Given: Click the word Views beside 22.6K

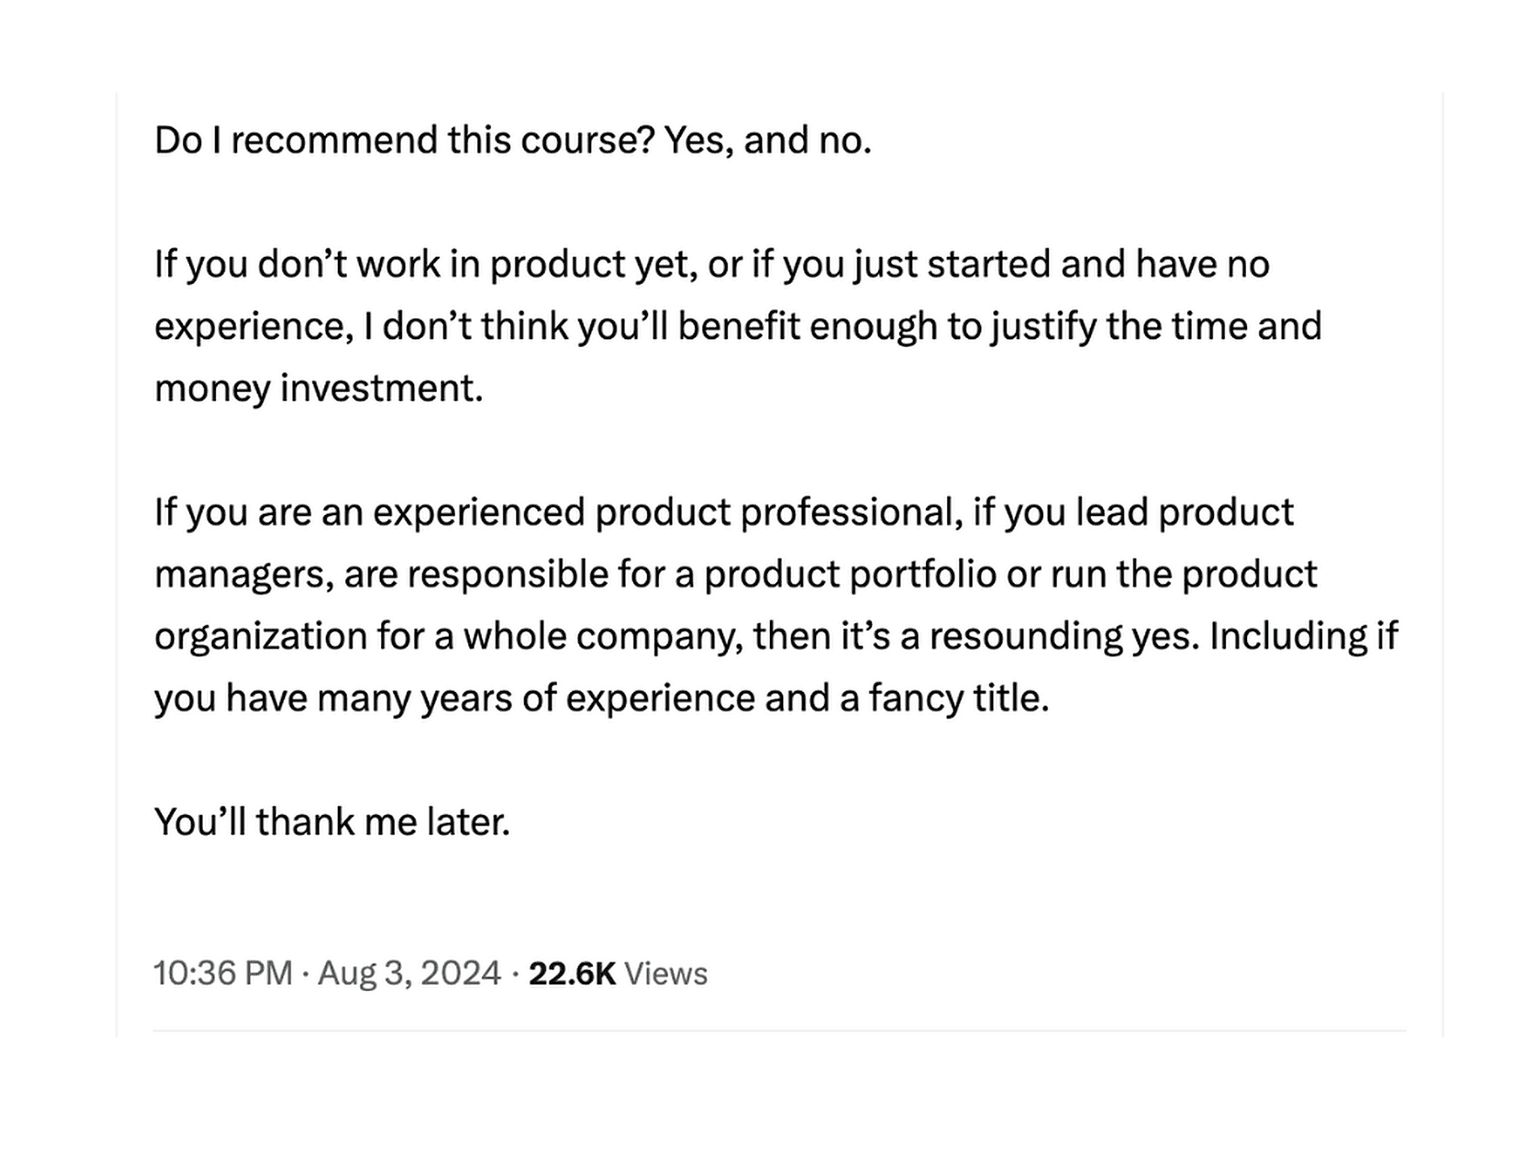Looking at the screenshot, I should point(665,973).
